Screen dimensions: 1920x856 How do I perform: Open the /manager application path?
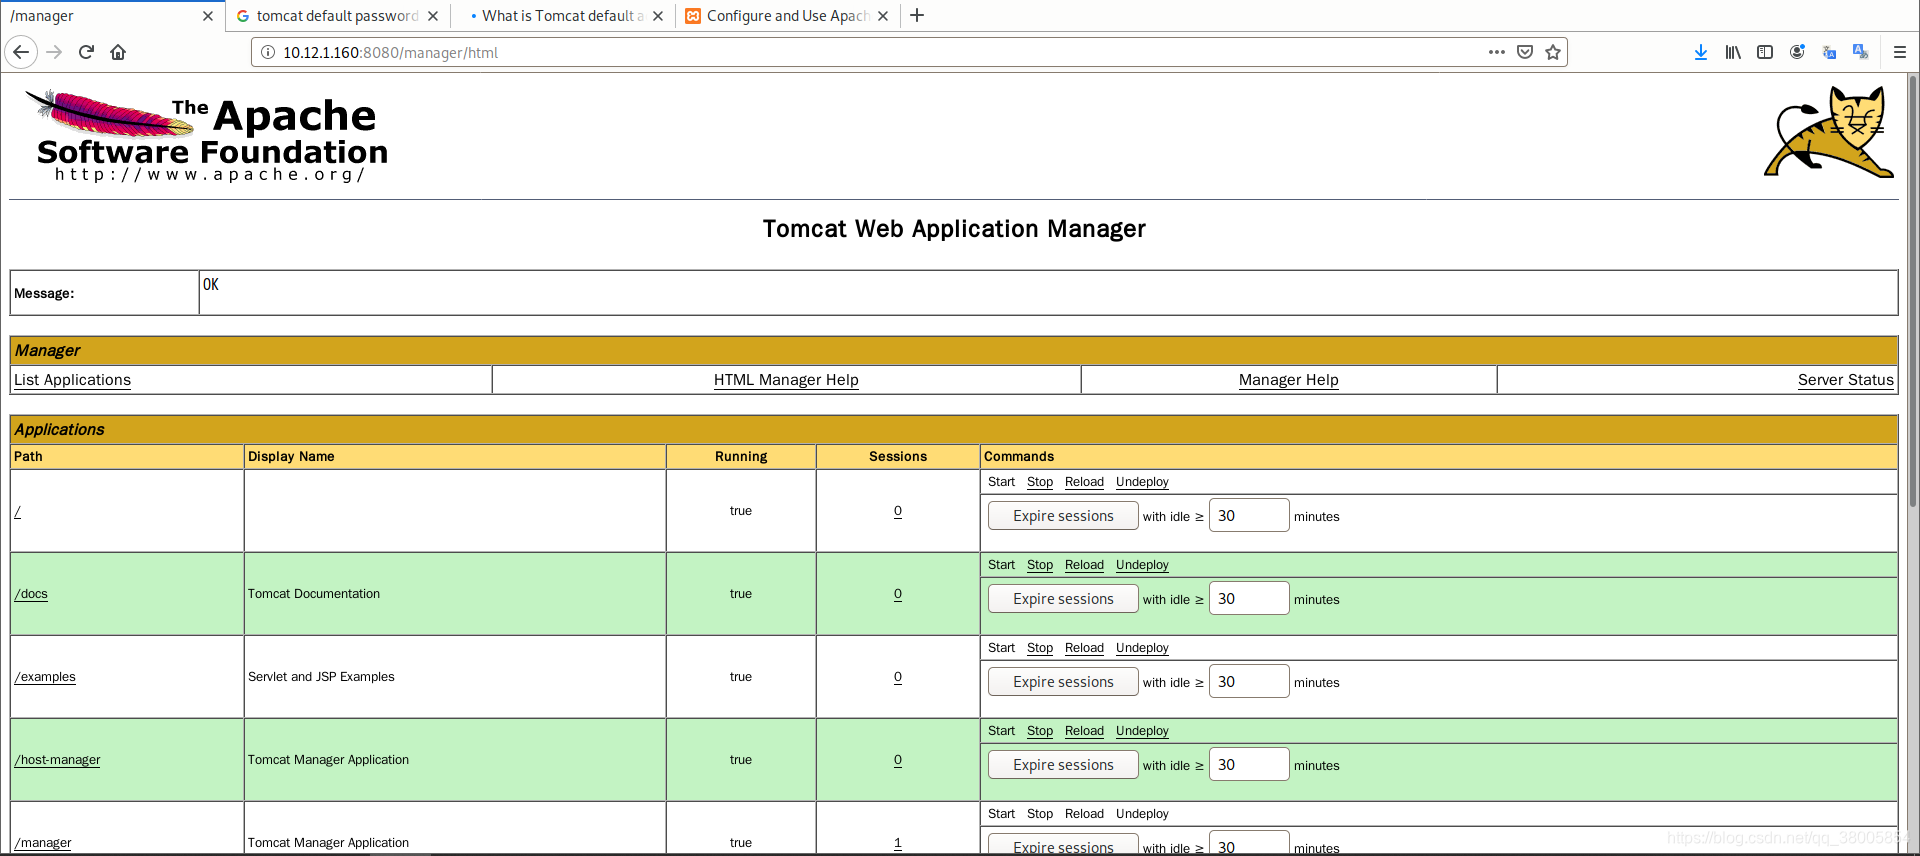tap(43, 843)
